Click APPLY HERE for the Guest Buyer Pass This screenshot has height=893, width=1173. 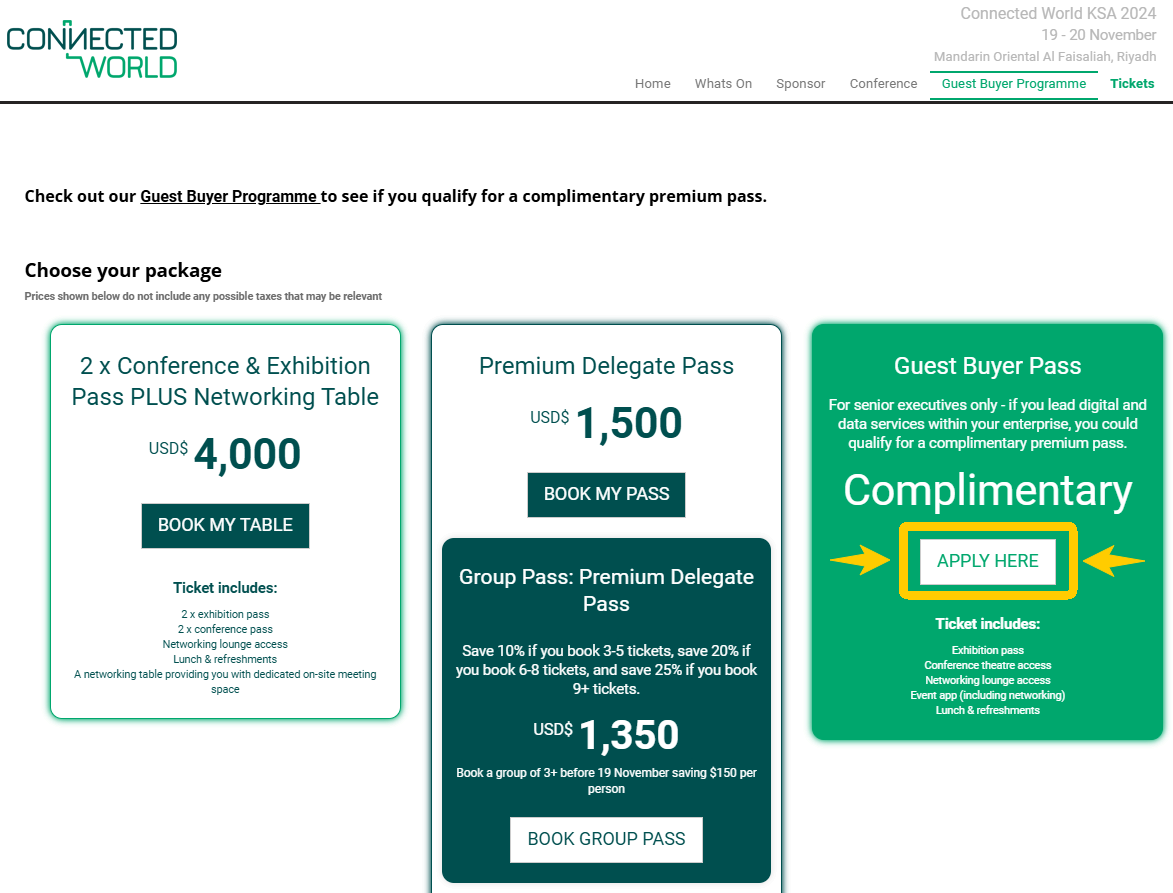[987, 561]
